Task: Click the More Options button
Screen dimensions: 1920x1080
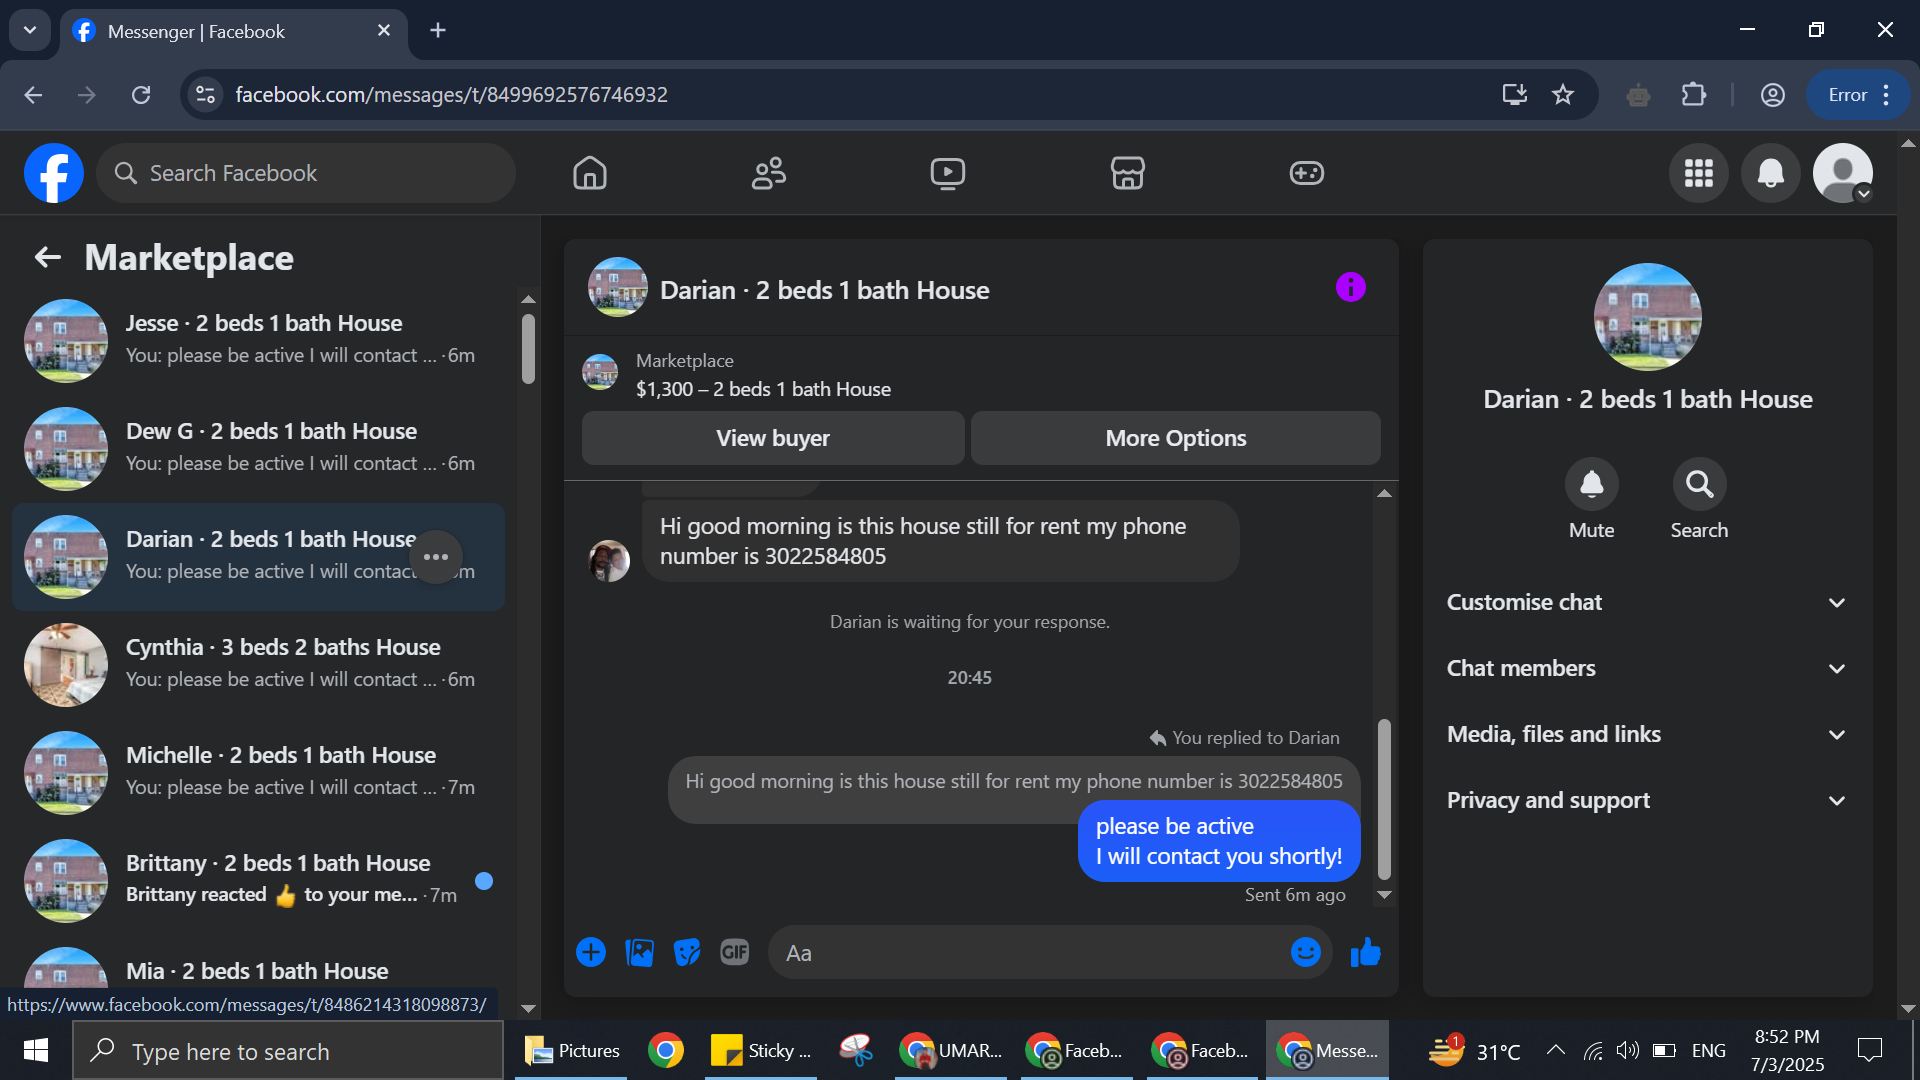Action: [1175, 438]
